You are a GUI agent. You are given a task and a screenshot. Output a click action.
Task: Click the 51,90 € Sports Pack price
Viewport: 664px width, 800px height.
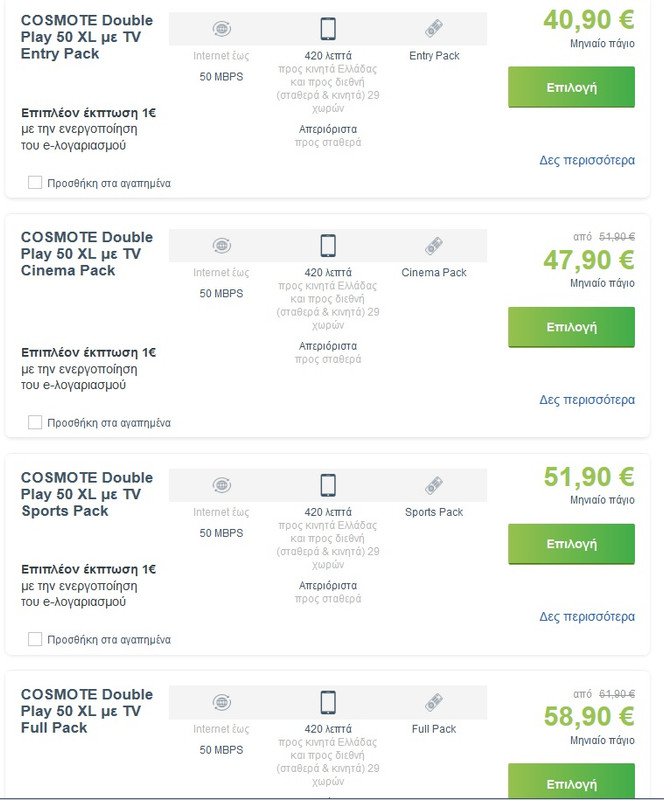click(x=589, y=477)
